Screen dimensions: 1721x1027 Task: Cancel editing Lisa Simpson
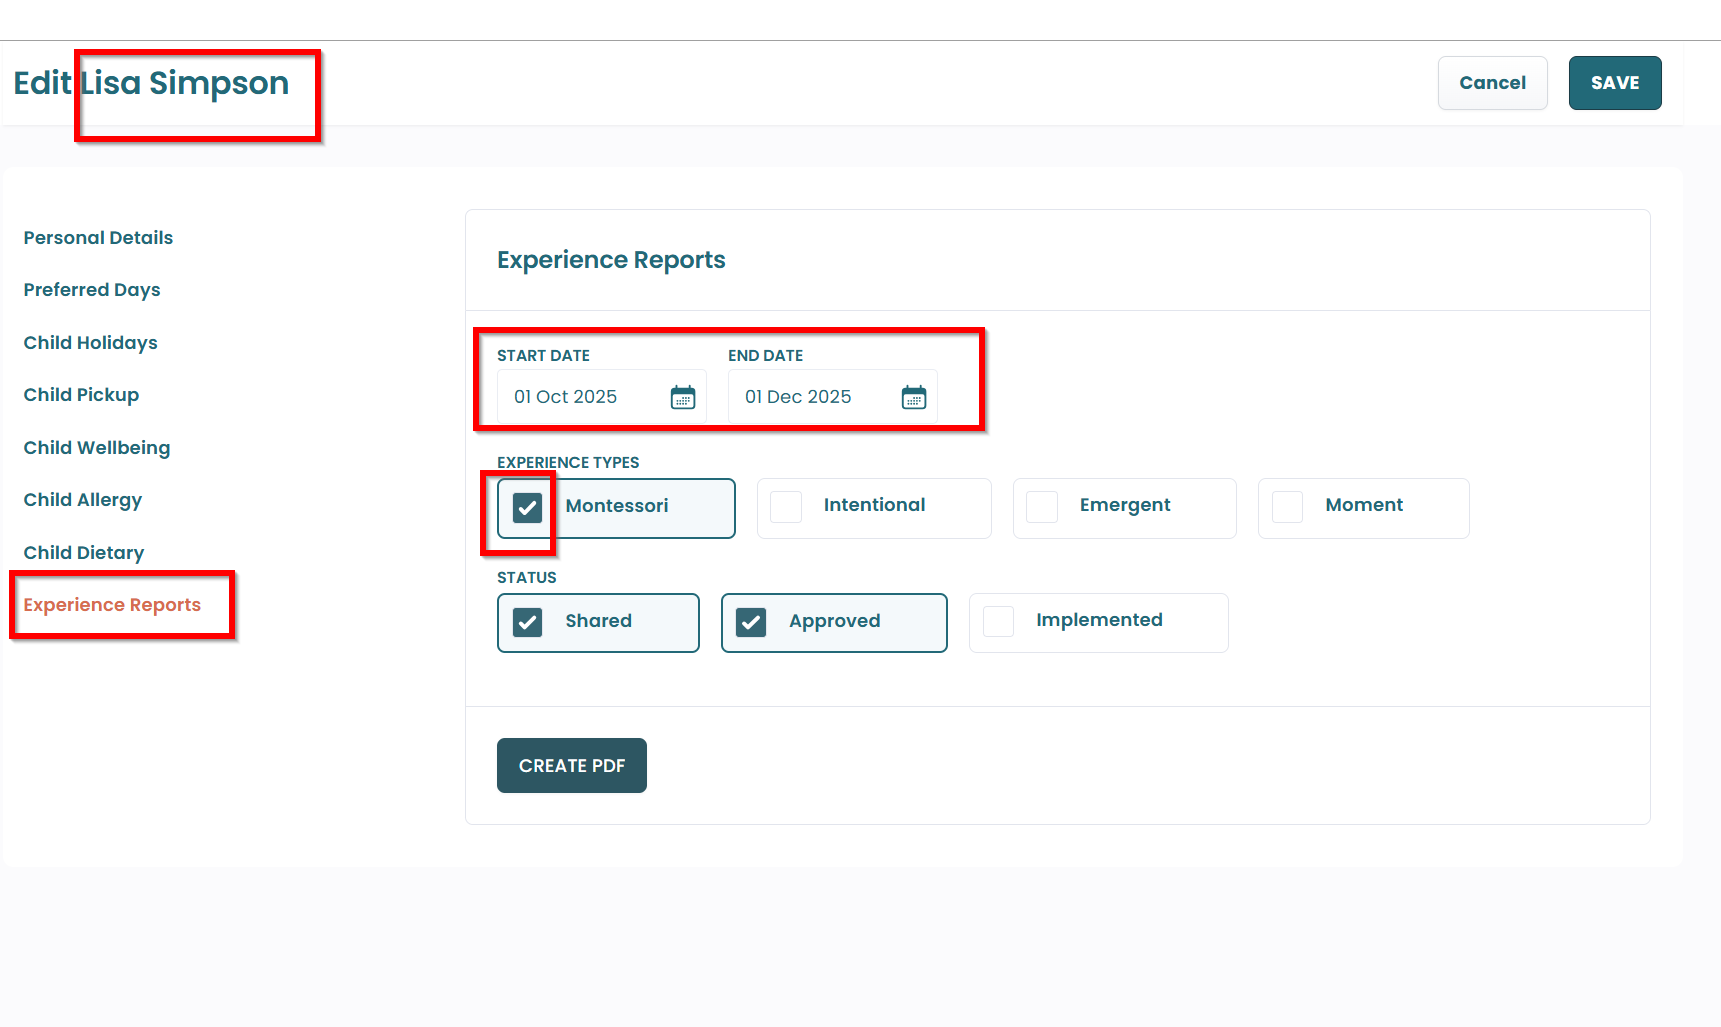1492,83
